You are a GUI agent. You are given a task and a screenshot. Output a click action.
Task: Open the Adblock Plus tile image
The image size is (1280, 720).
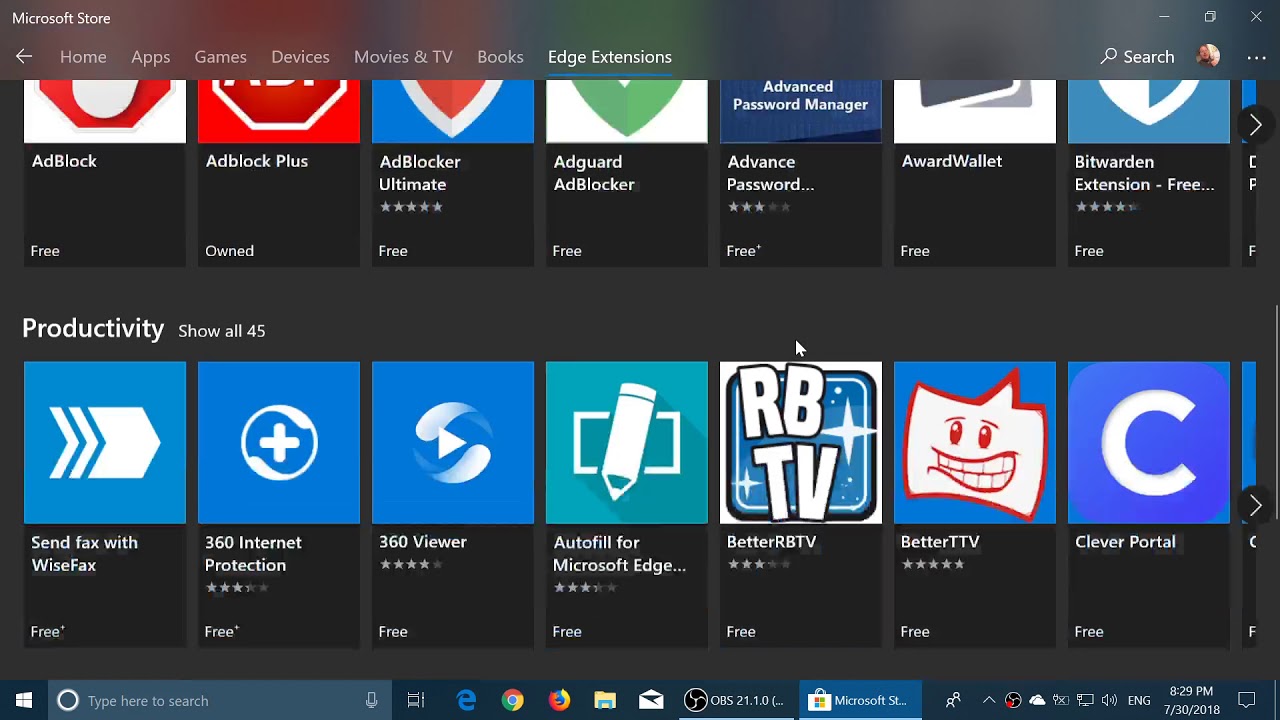tap(279, 112)
